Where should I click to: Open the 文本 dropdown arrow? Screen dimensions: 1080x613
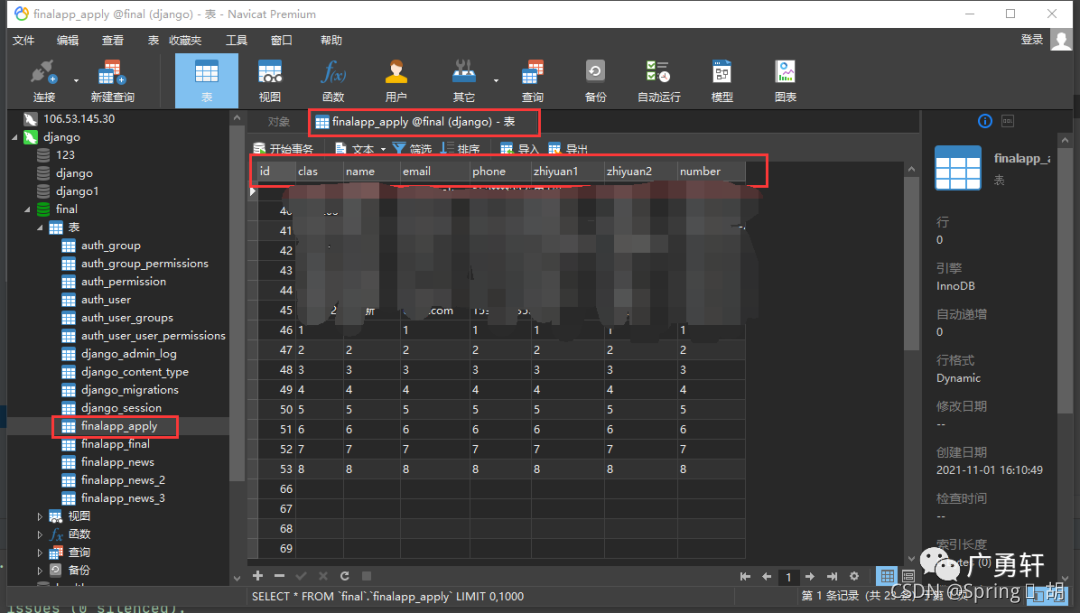tap(383, 150)
